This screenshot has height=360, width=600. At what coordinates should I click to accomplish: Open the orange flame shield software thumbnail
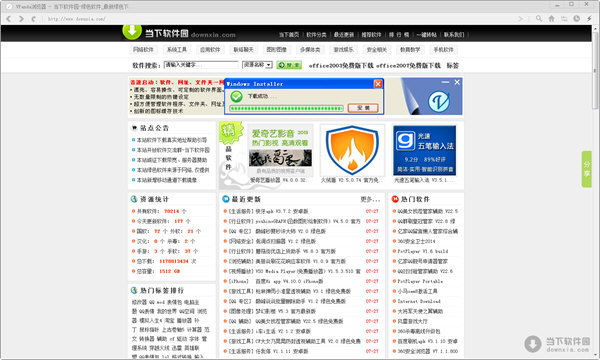pyautogui.click(x=352, y=150)
